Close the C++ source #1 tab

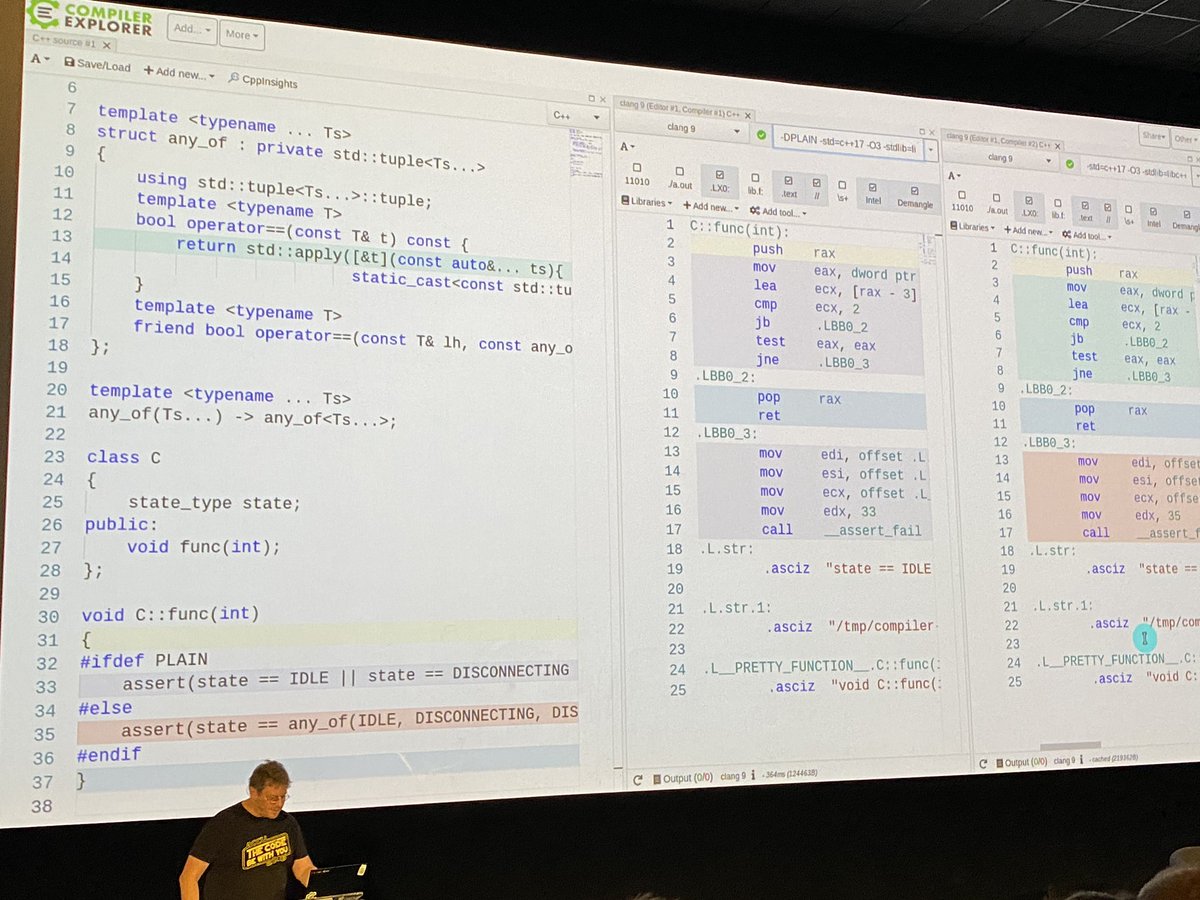[107, 44]
